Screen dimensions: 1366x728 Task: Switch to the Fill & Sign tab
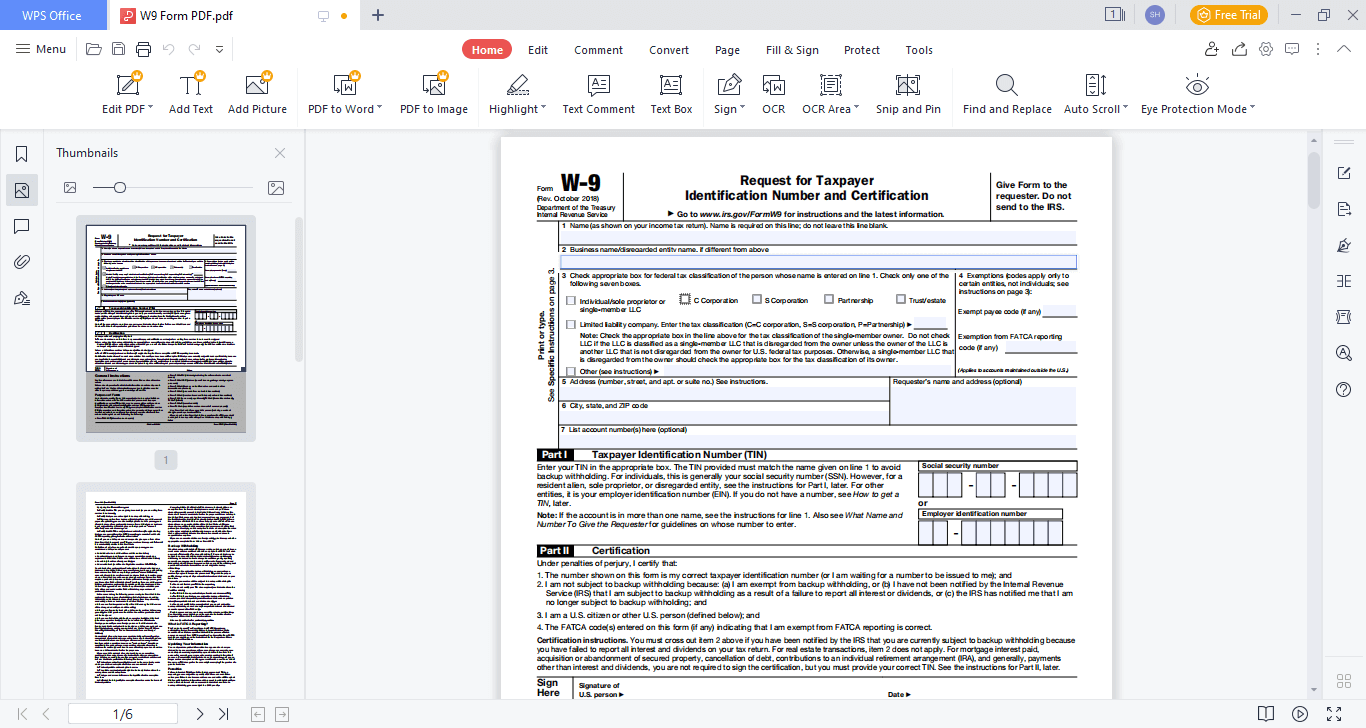pos(792,50)
